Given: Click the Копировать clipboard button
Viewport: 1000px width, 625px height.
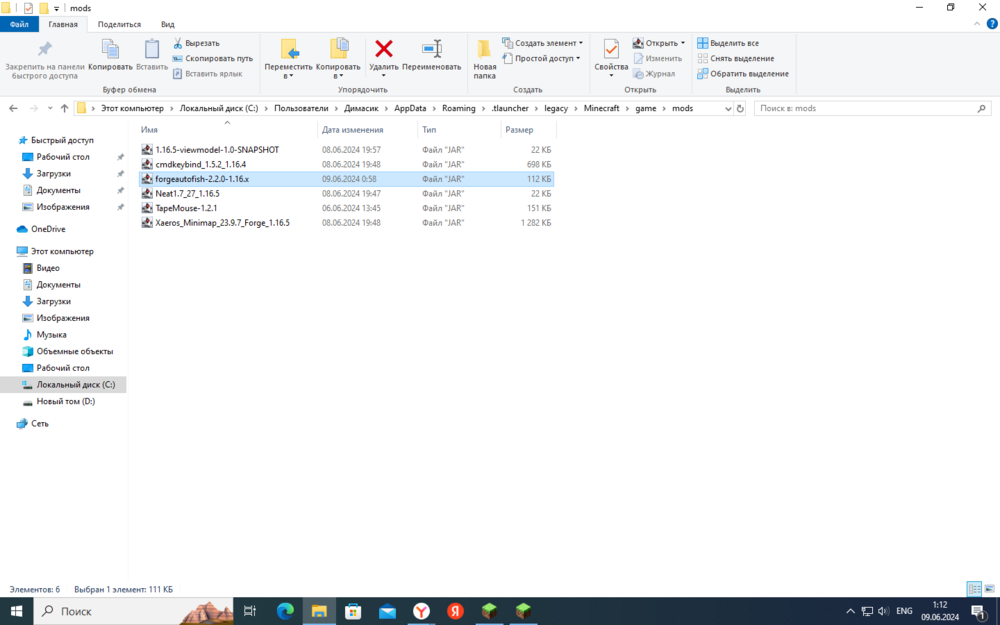Looking at the screenshot, I should tap(110, 55).
